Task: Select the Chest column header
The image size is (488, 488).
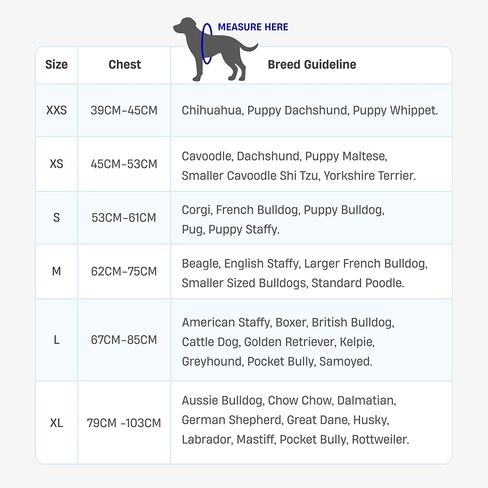Action: [x=125, y=64]
